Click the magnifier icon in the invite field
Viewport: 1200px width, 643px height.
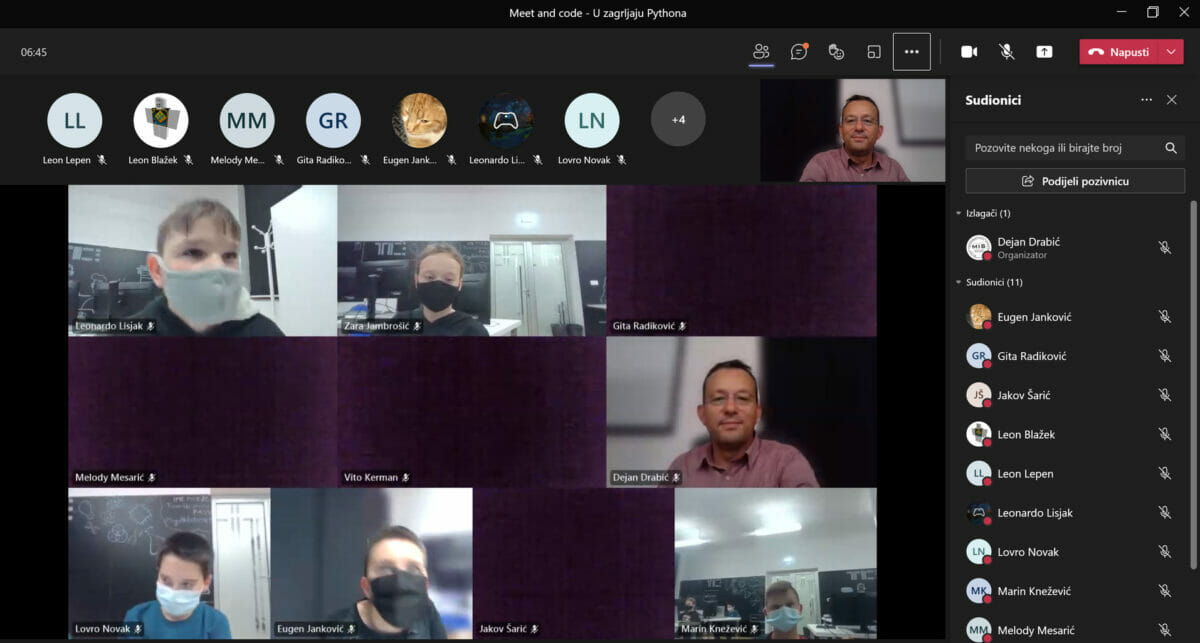click(x=1170, y=148)
